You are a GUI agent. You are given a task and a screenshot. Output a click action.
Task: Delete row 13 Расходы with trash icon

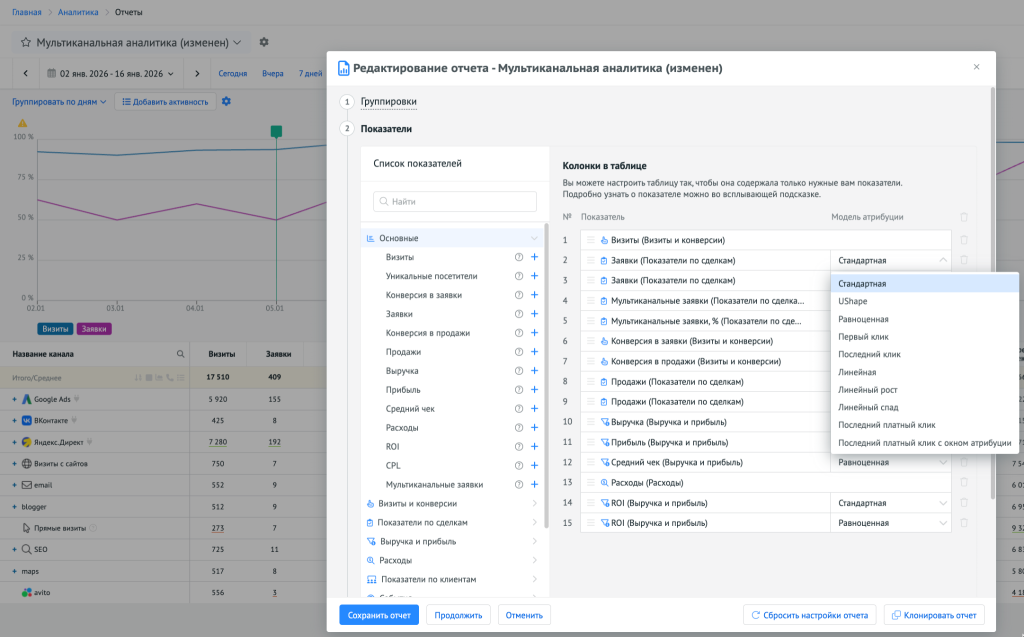pyautogui.click(x=964, y=482)
